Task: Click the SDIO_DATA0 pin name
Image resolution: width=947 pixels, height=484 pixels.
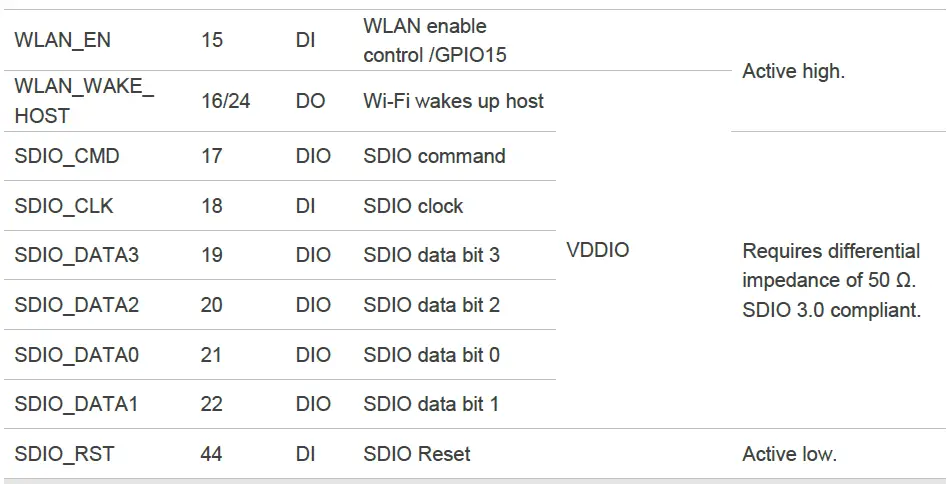Action: (x=77, y=355)
